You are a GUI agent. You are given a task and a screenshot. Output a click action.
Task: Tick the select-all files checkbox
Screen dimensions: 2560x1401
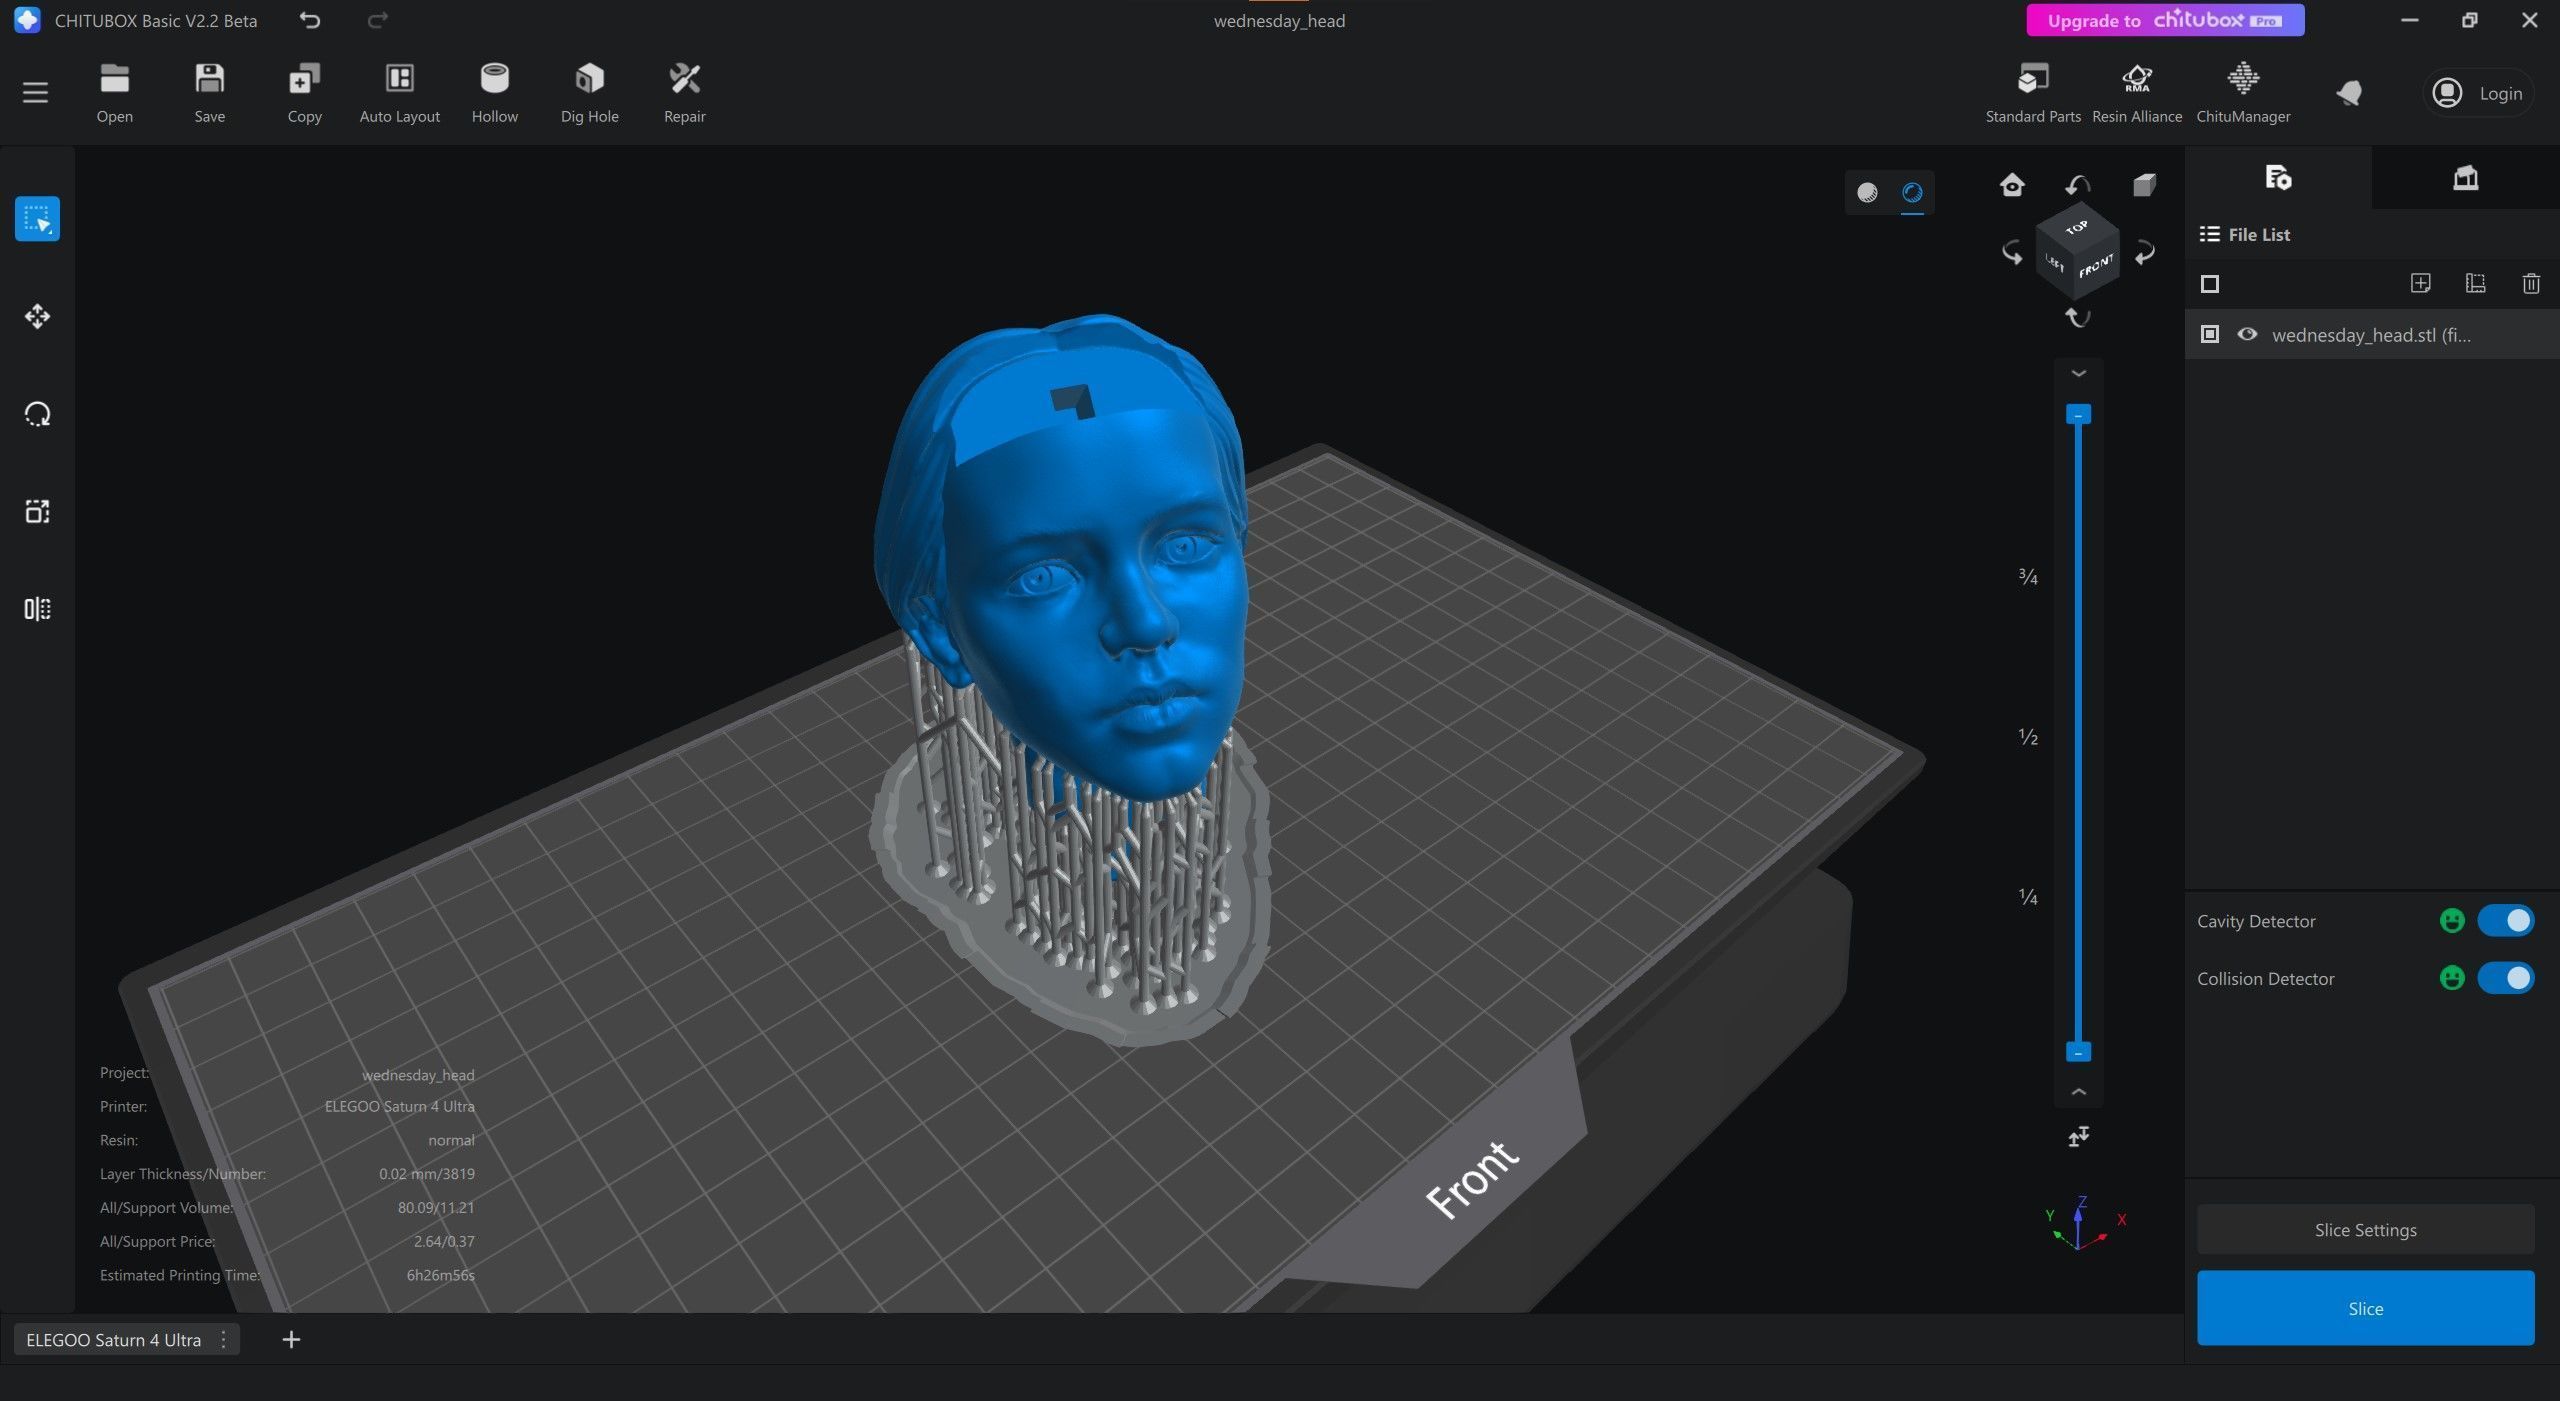coord(2210,284)
